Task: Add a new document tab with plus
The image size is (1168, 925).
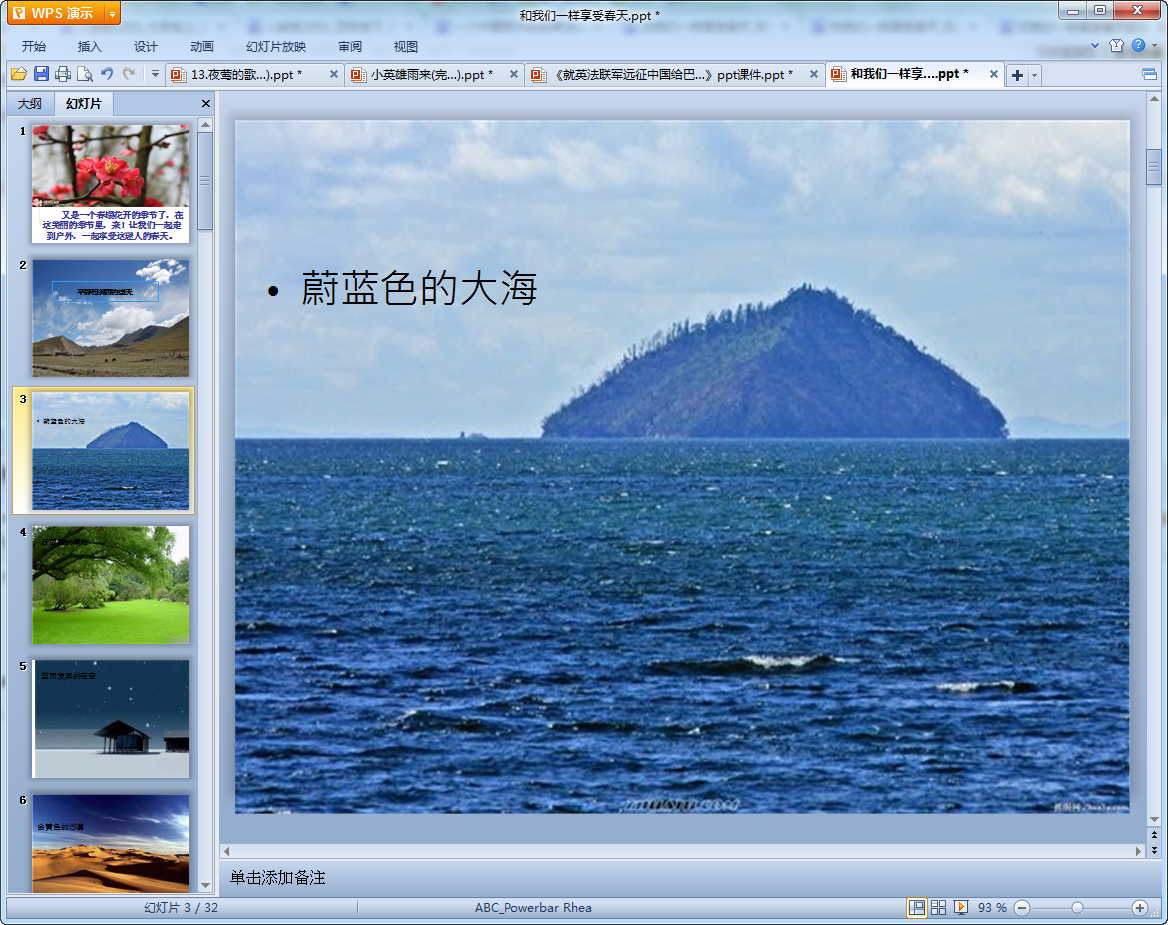Action: click(1017, 75)
